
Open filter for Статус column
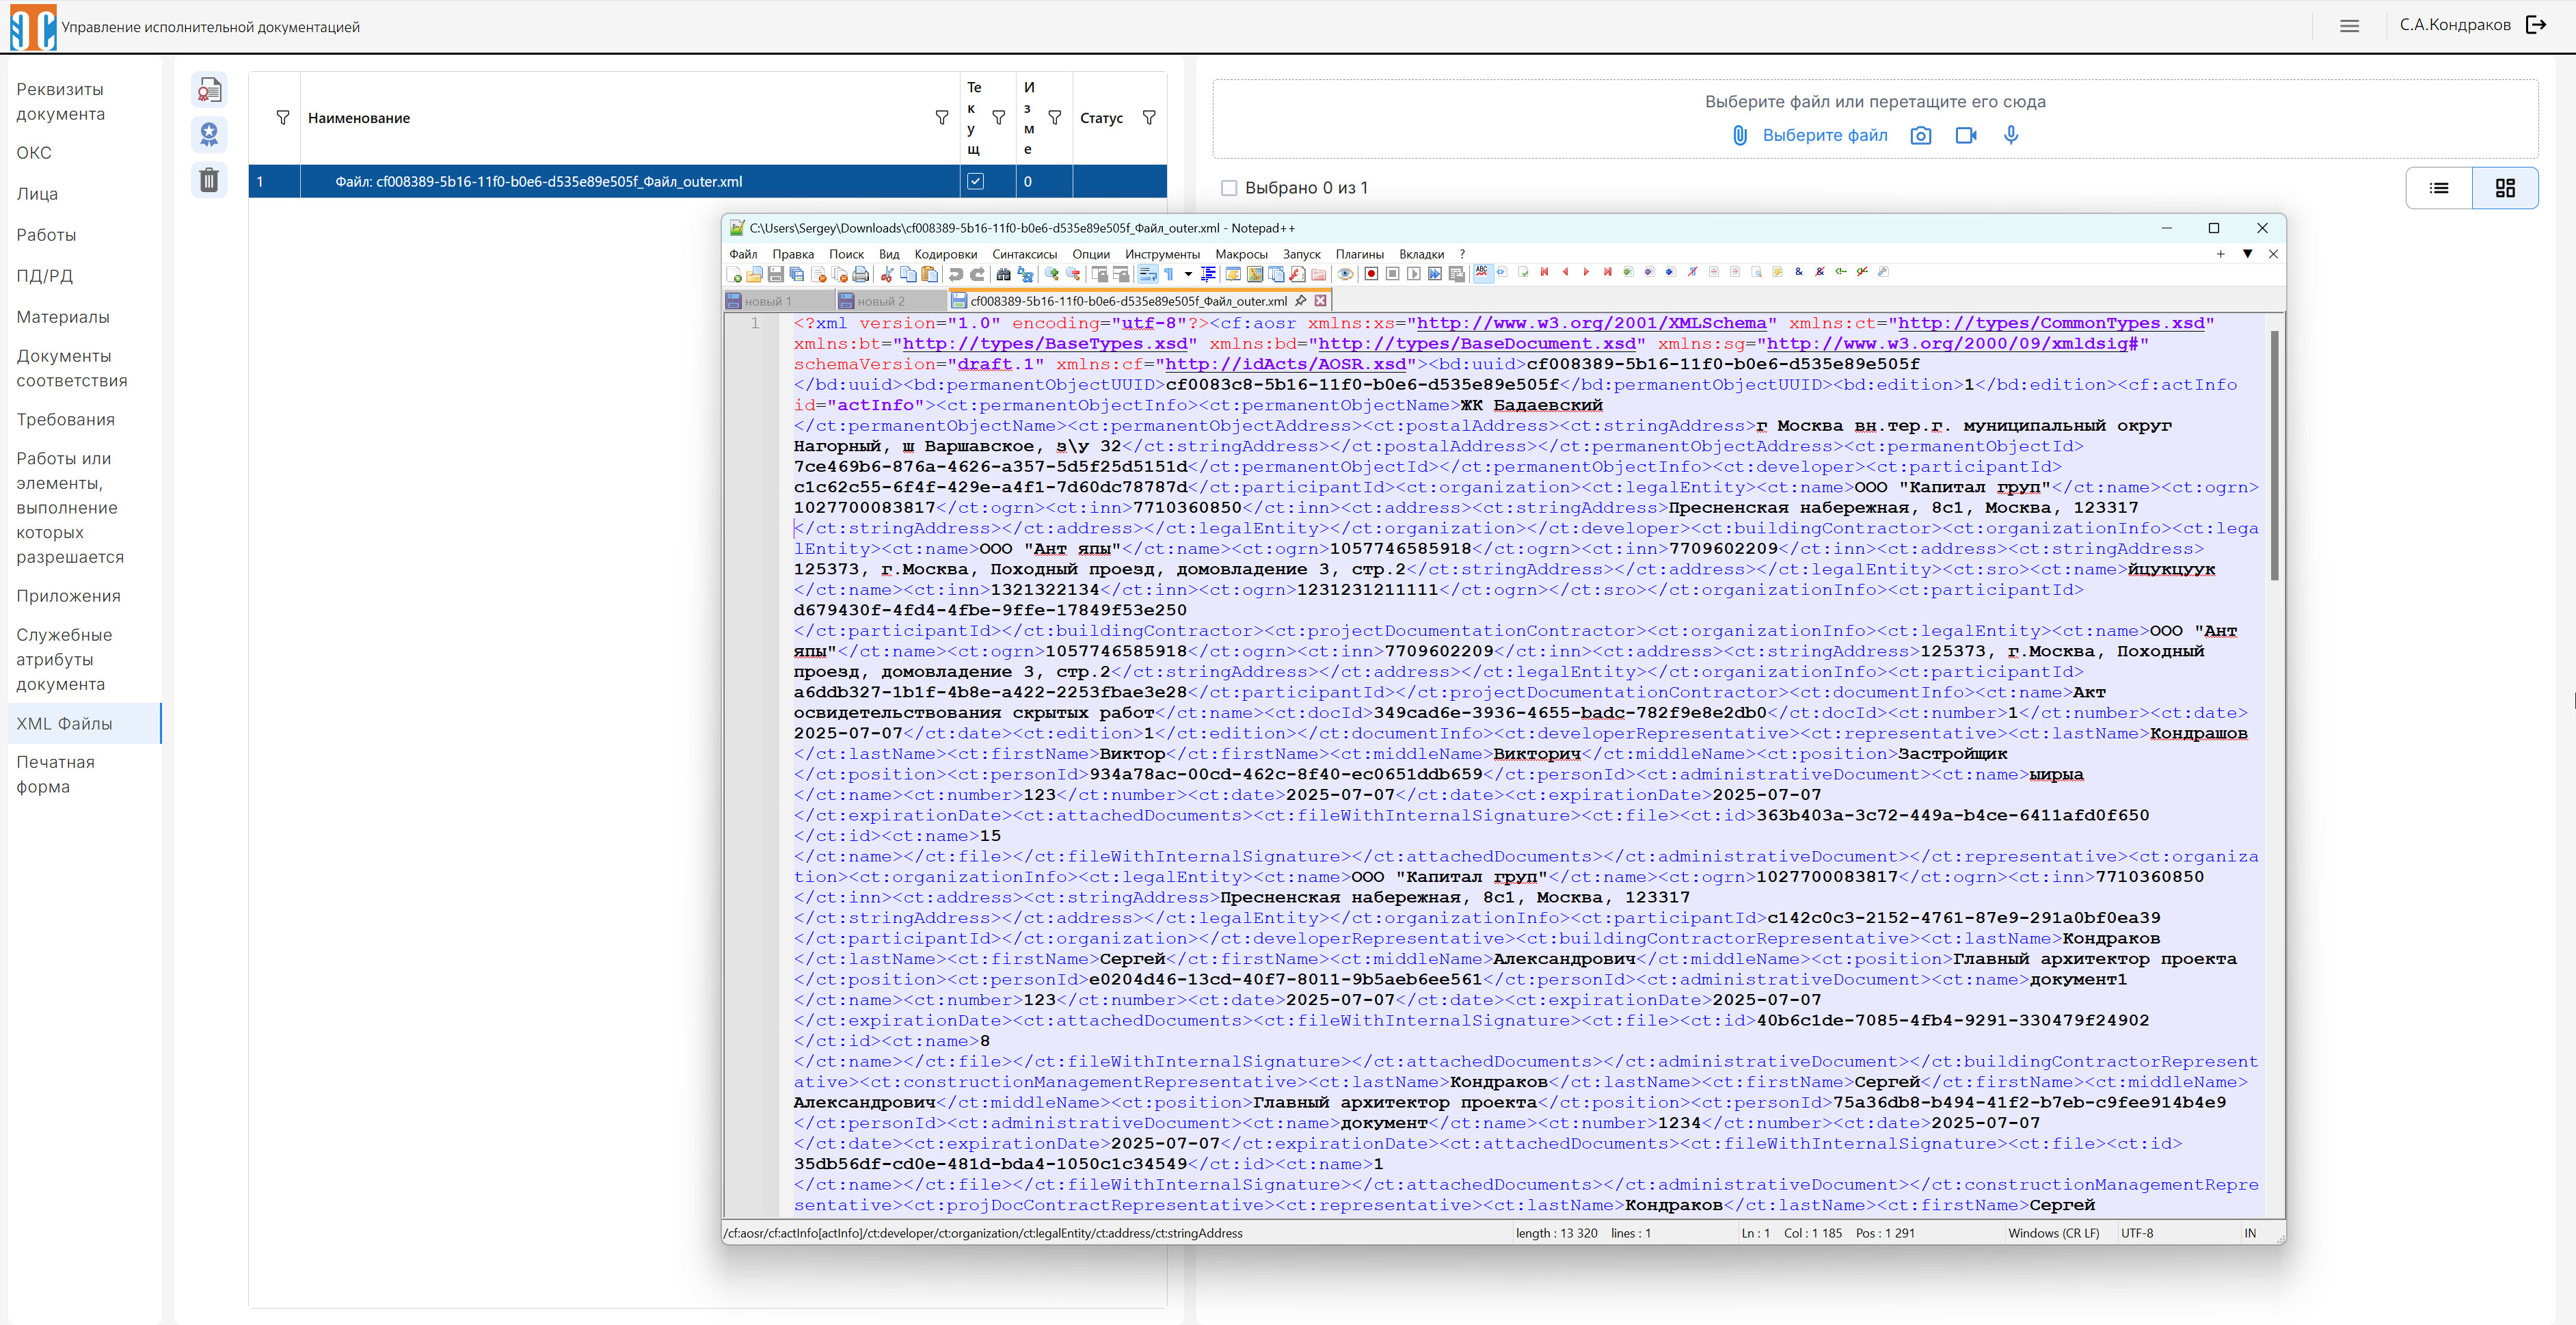pos(1150,118)
